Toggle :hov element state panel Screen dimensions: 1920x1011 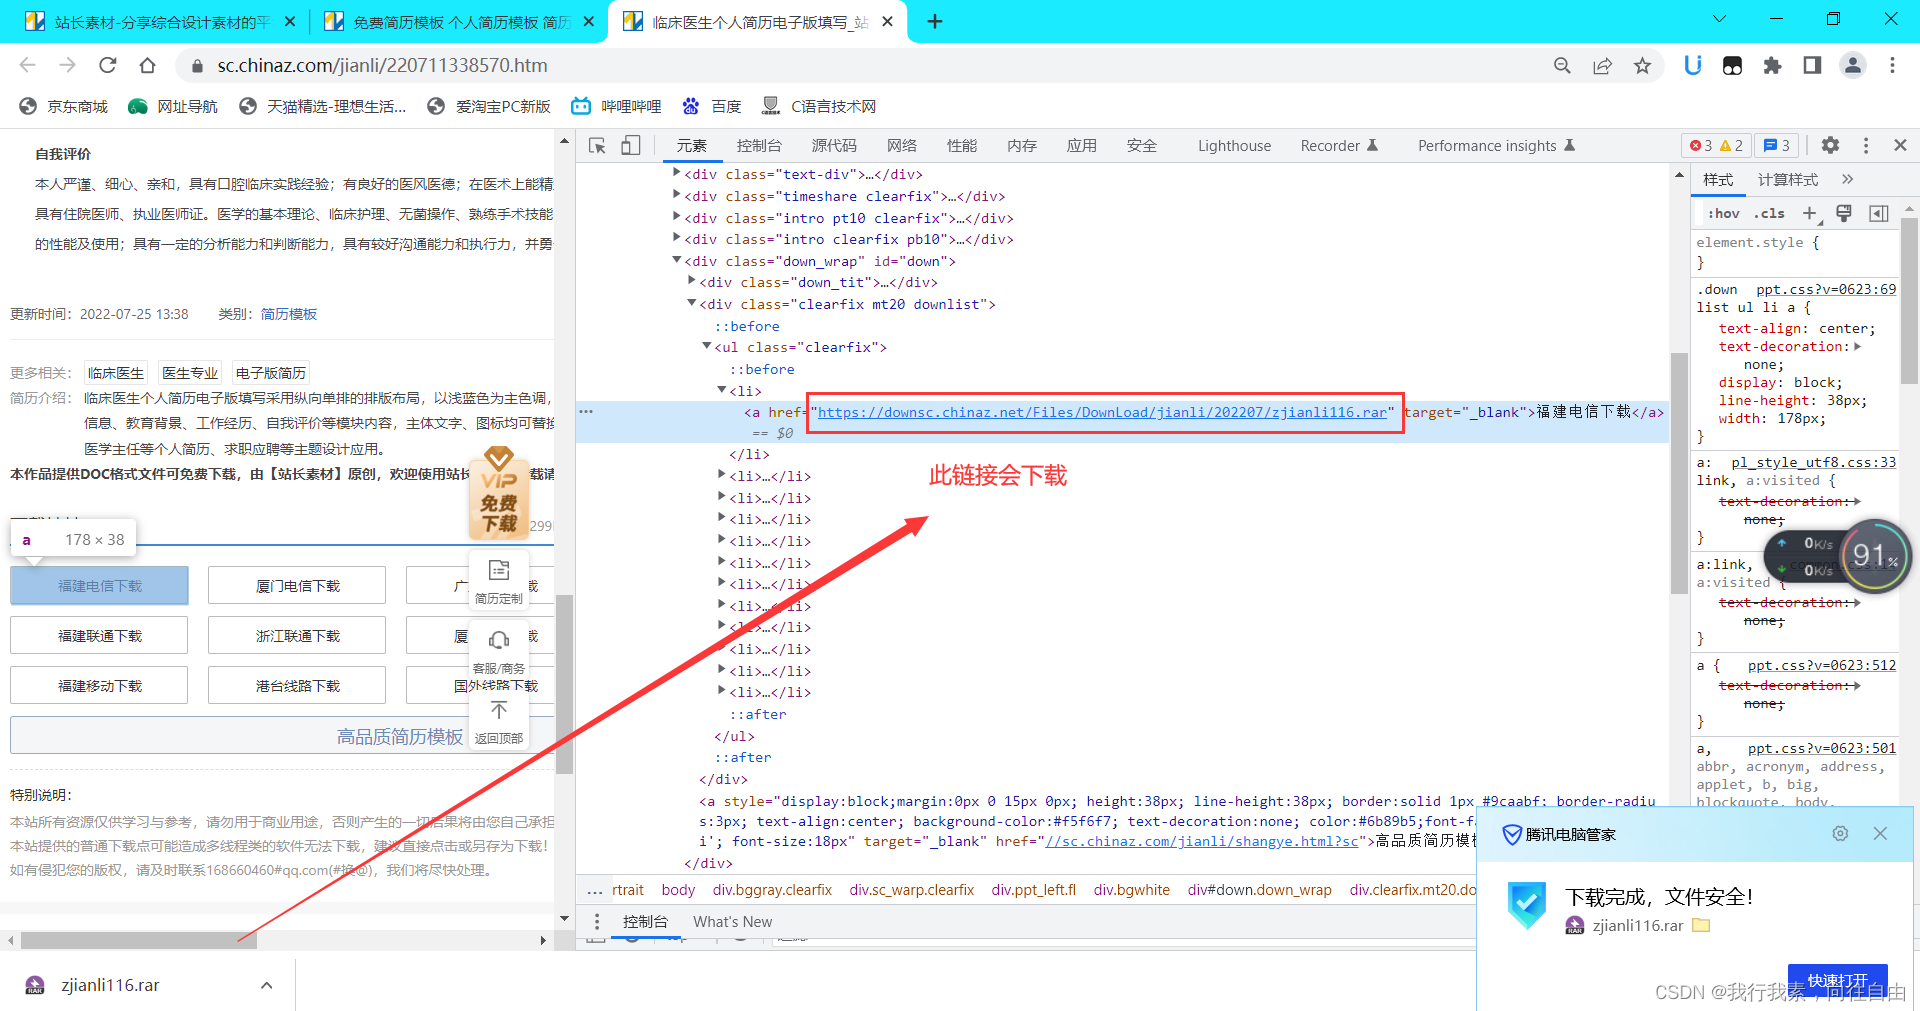click(x=1724, y=213)
